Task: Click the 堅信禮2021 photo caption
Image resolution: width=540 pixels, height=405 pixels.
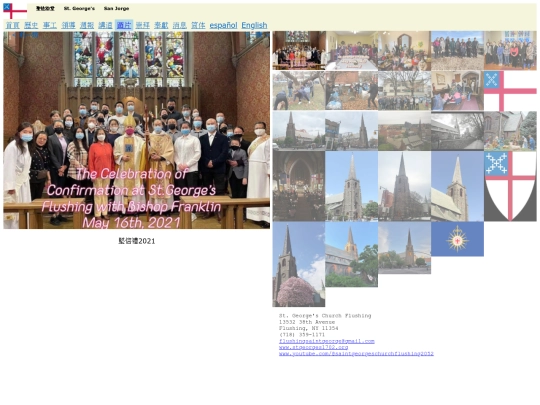Action: pyautogui.click(x=137, y=241)
